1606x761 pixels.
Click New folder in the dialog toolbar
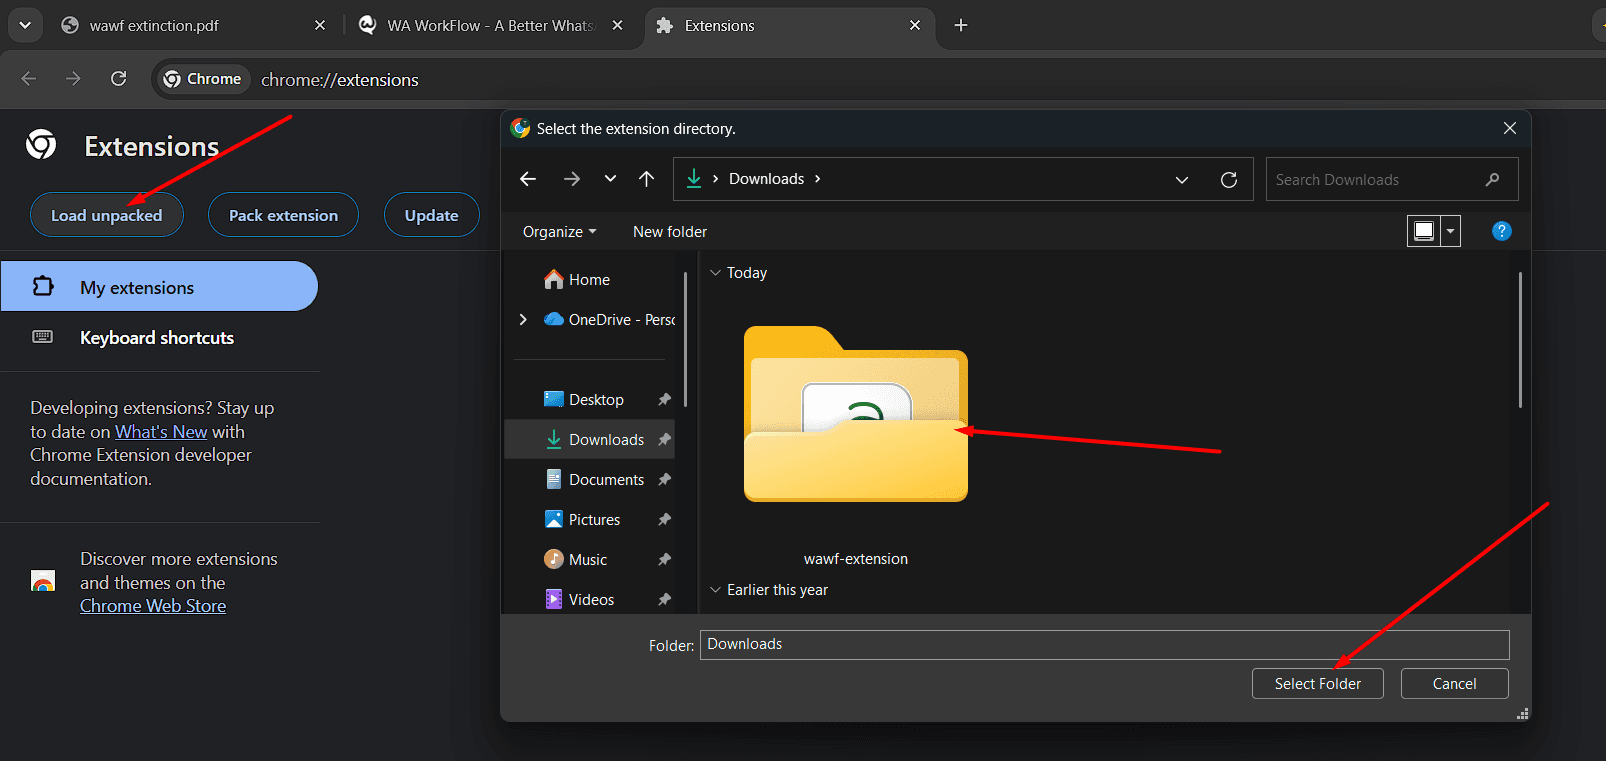(x=670, y=231)
